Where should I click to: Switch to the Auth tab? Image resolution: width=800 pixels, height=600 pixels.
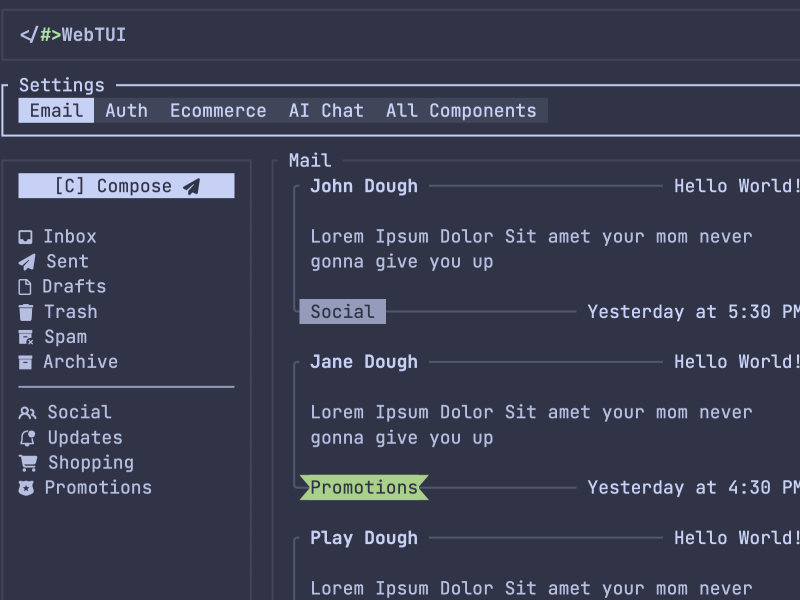[127, 111]
